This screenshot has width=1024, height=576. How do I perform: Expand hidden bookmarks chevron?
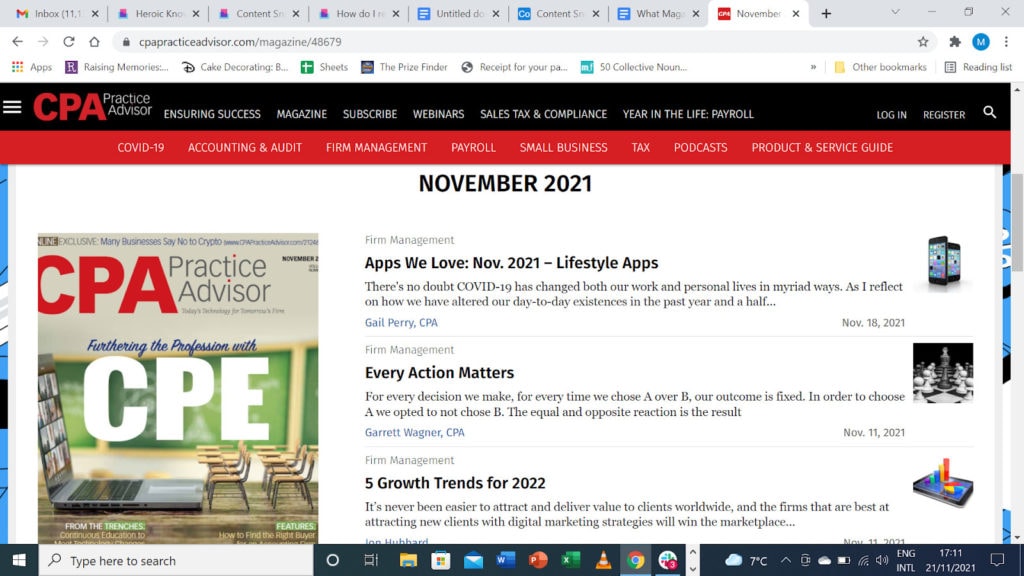pyautogui.click(x=813, y=67)
